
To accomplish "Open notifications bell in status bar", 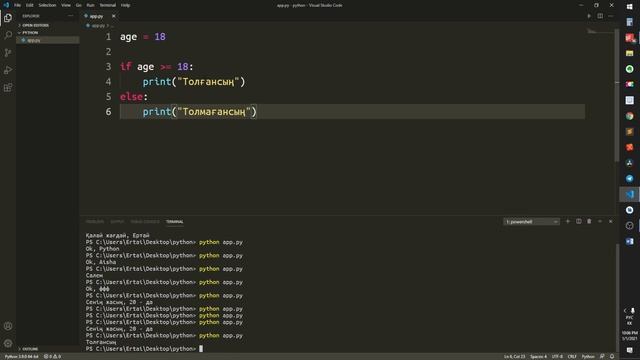I will 612,356.
